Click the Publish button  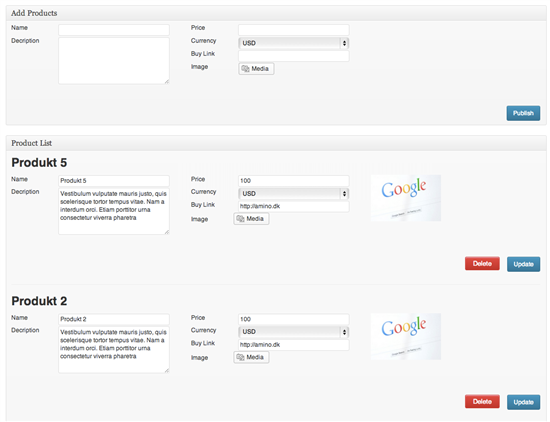[x=523, y=113]
